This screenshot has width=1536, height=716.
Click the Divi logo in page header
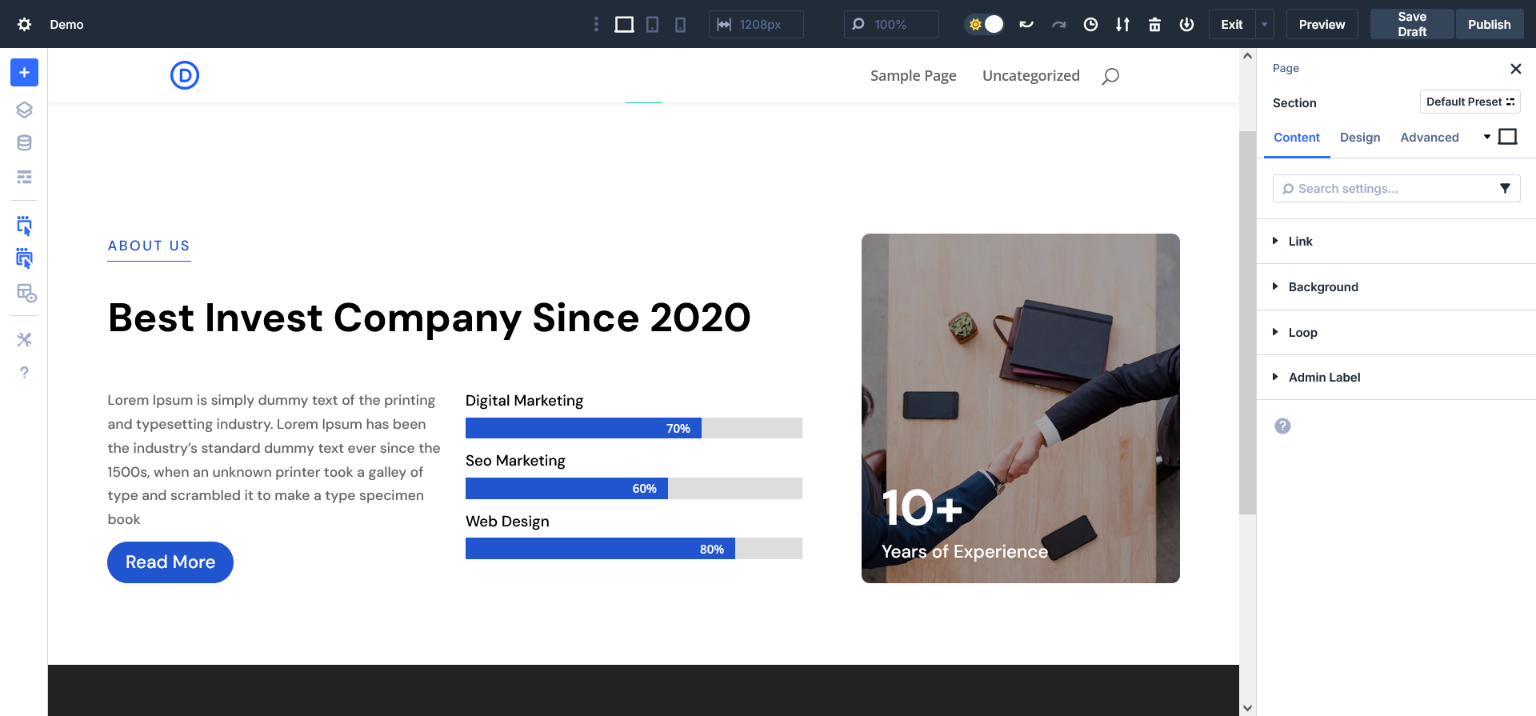tap(185, 75)
